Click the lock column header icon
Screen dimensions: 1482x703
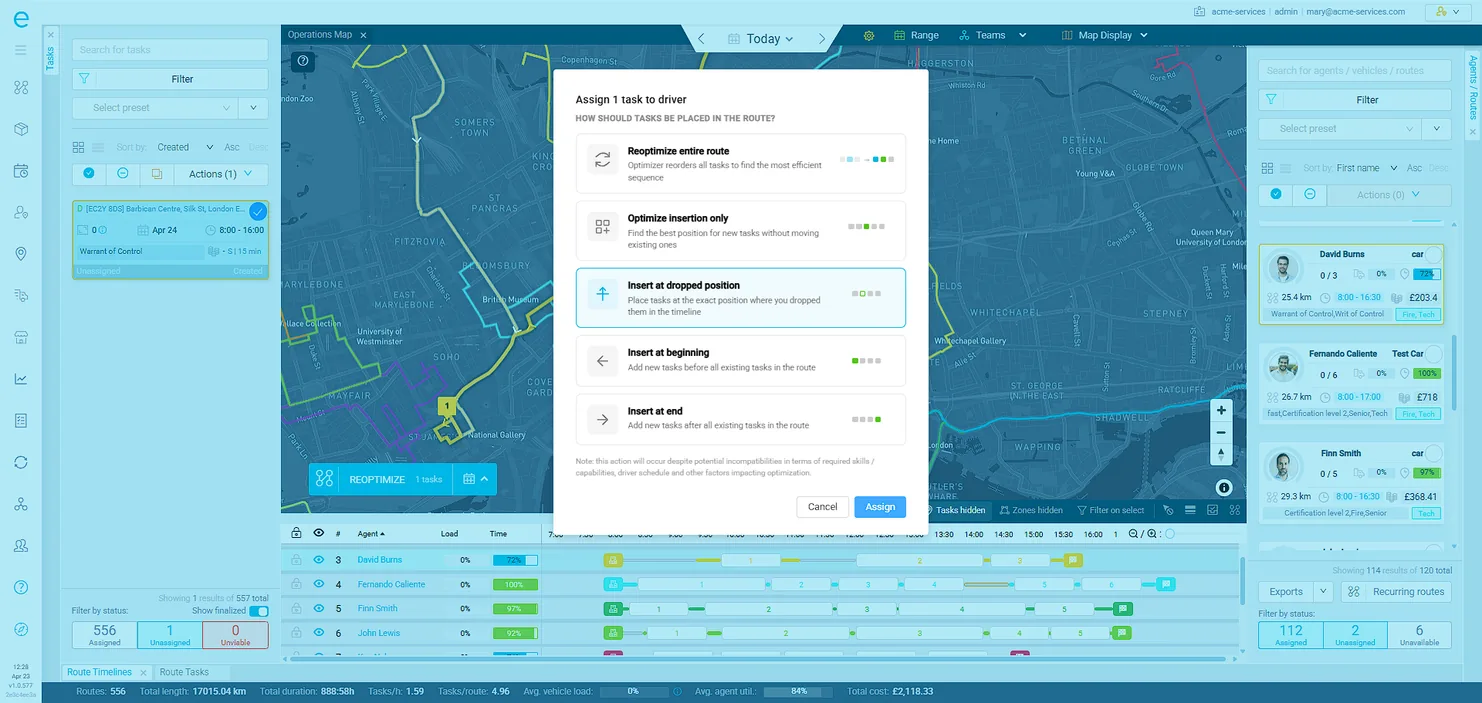click(296, 534)
